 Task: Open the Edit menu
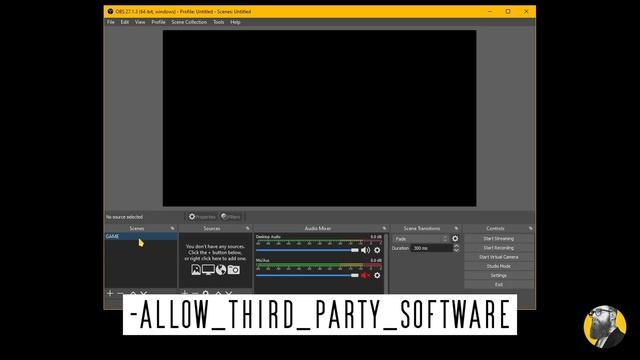tap(124, 22)
